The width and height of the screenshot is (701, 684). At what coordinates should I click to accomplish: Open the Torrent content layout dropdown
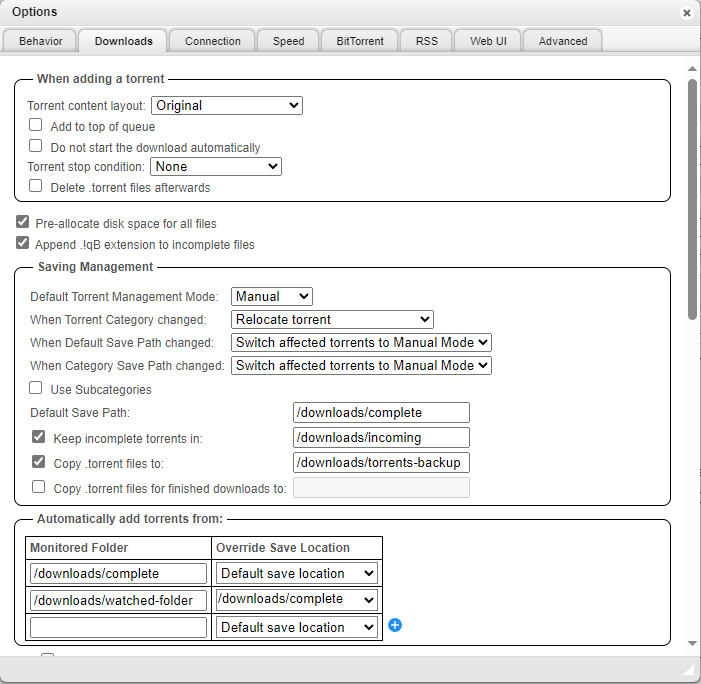(x=226, y=105)
